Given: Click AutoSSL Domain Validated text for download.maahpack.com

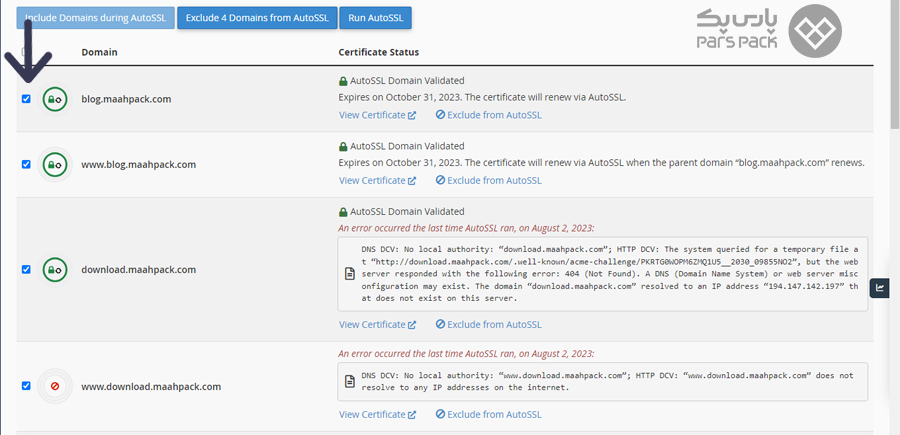Looking at the screenshot, I should (x=407, y=211).
